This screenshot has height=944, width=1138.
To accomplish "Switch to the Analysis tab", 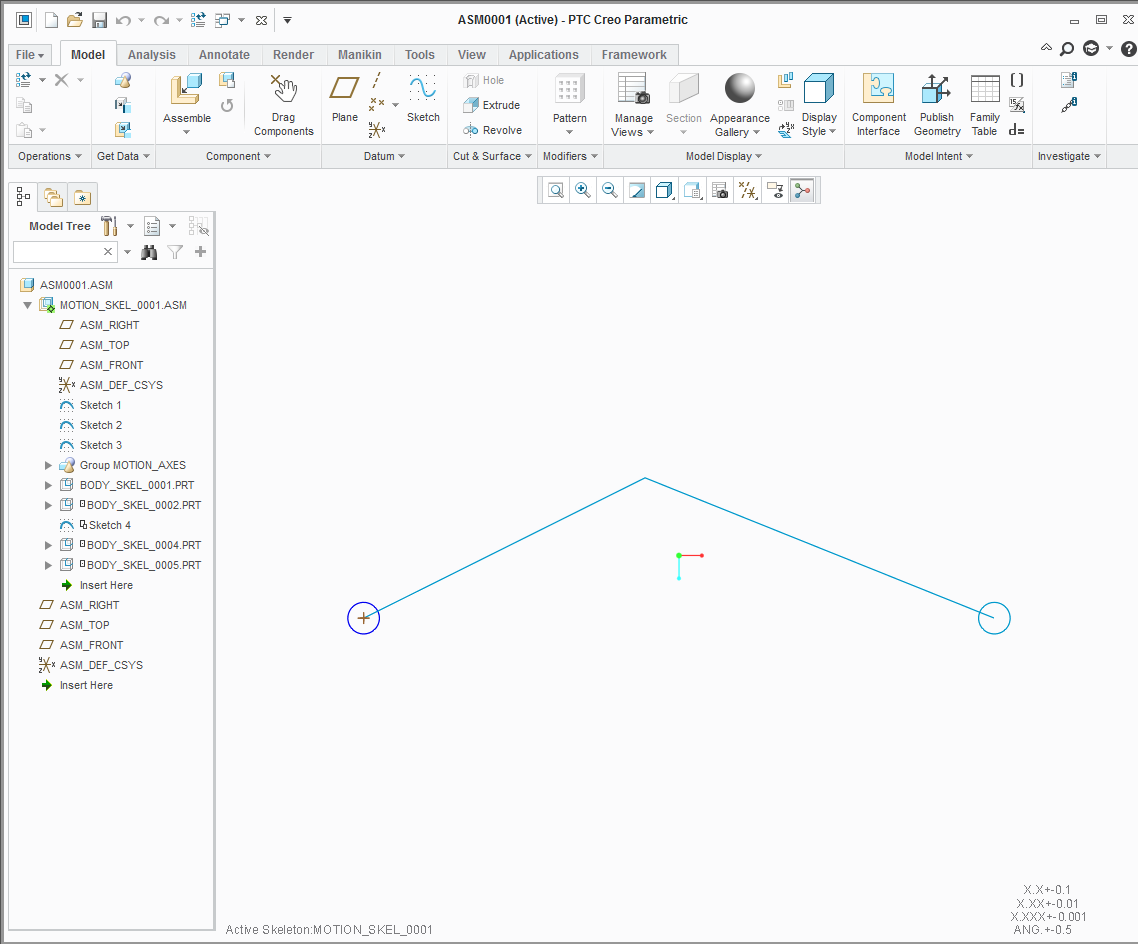I will pyautogui.click(x=152, y=54).
